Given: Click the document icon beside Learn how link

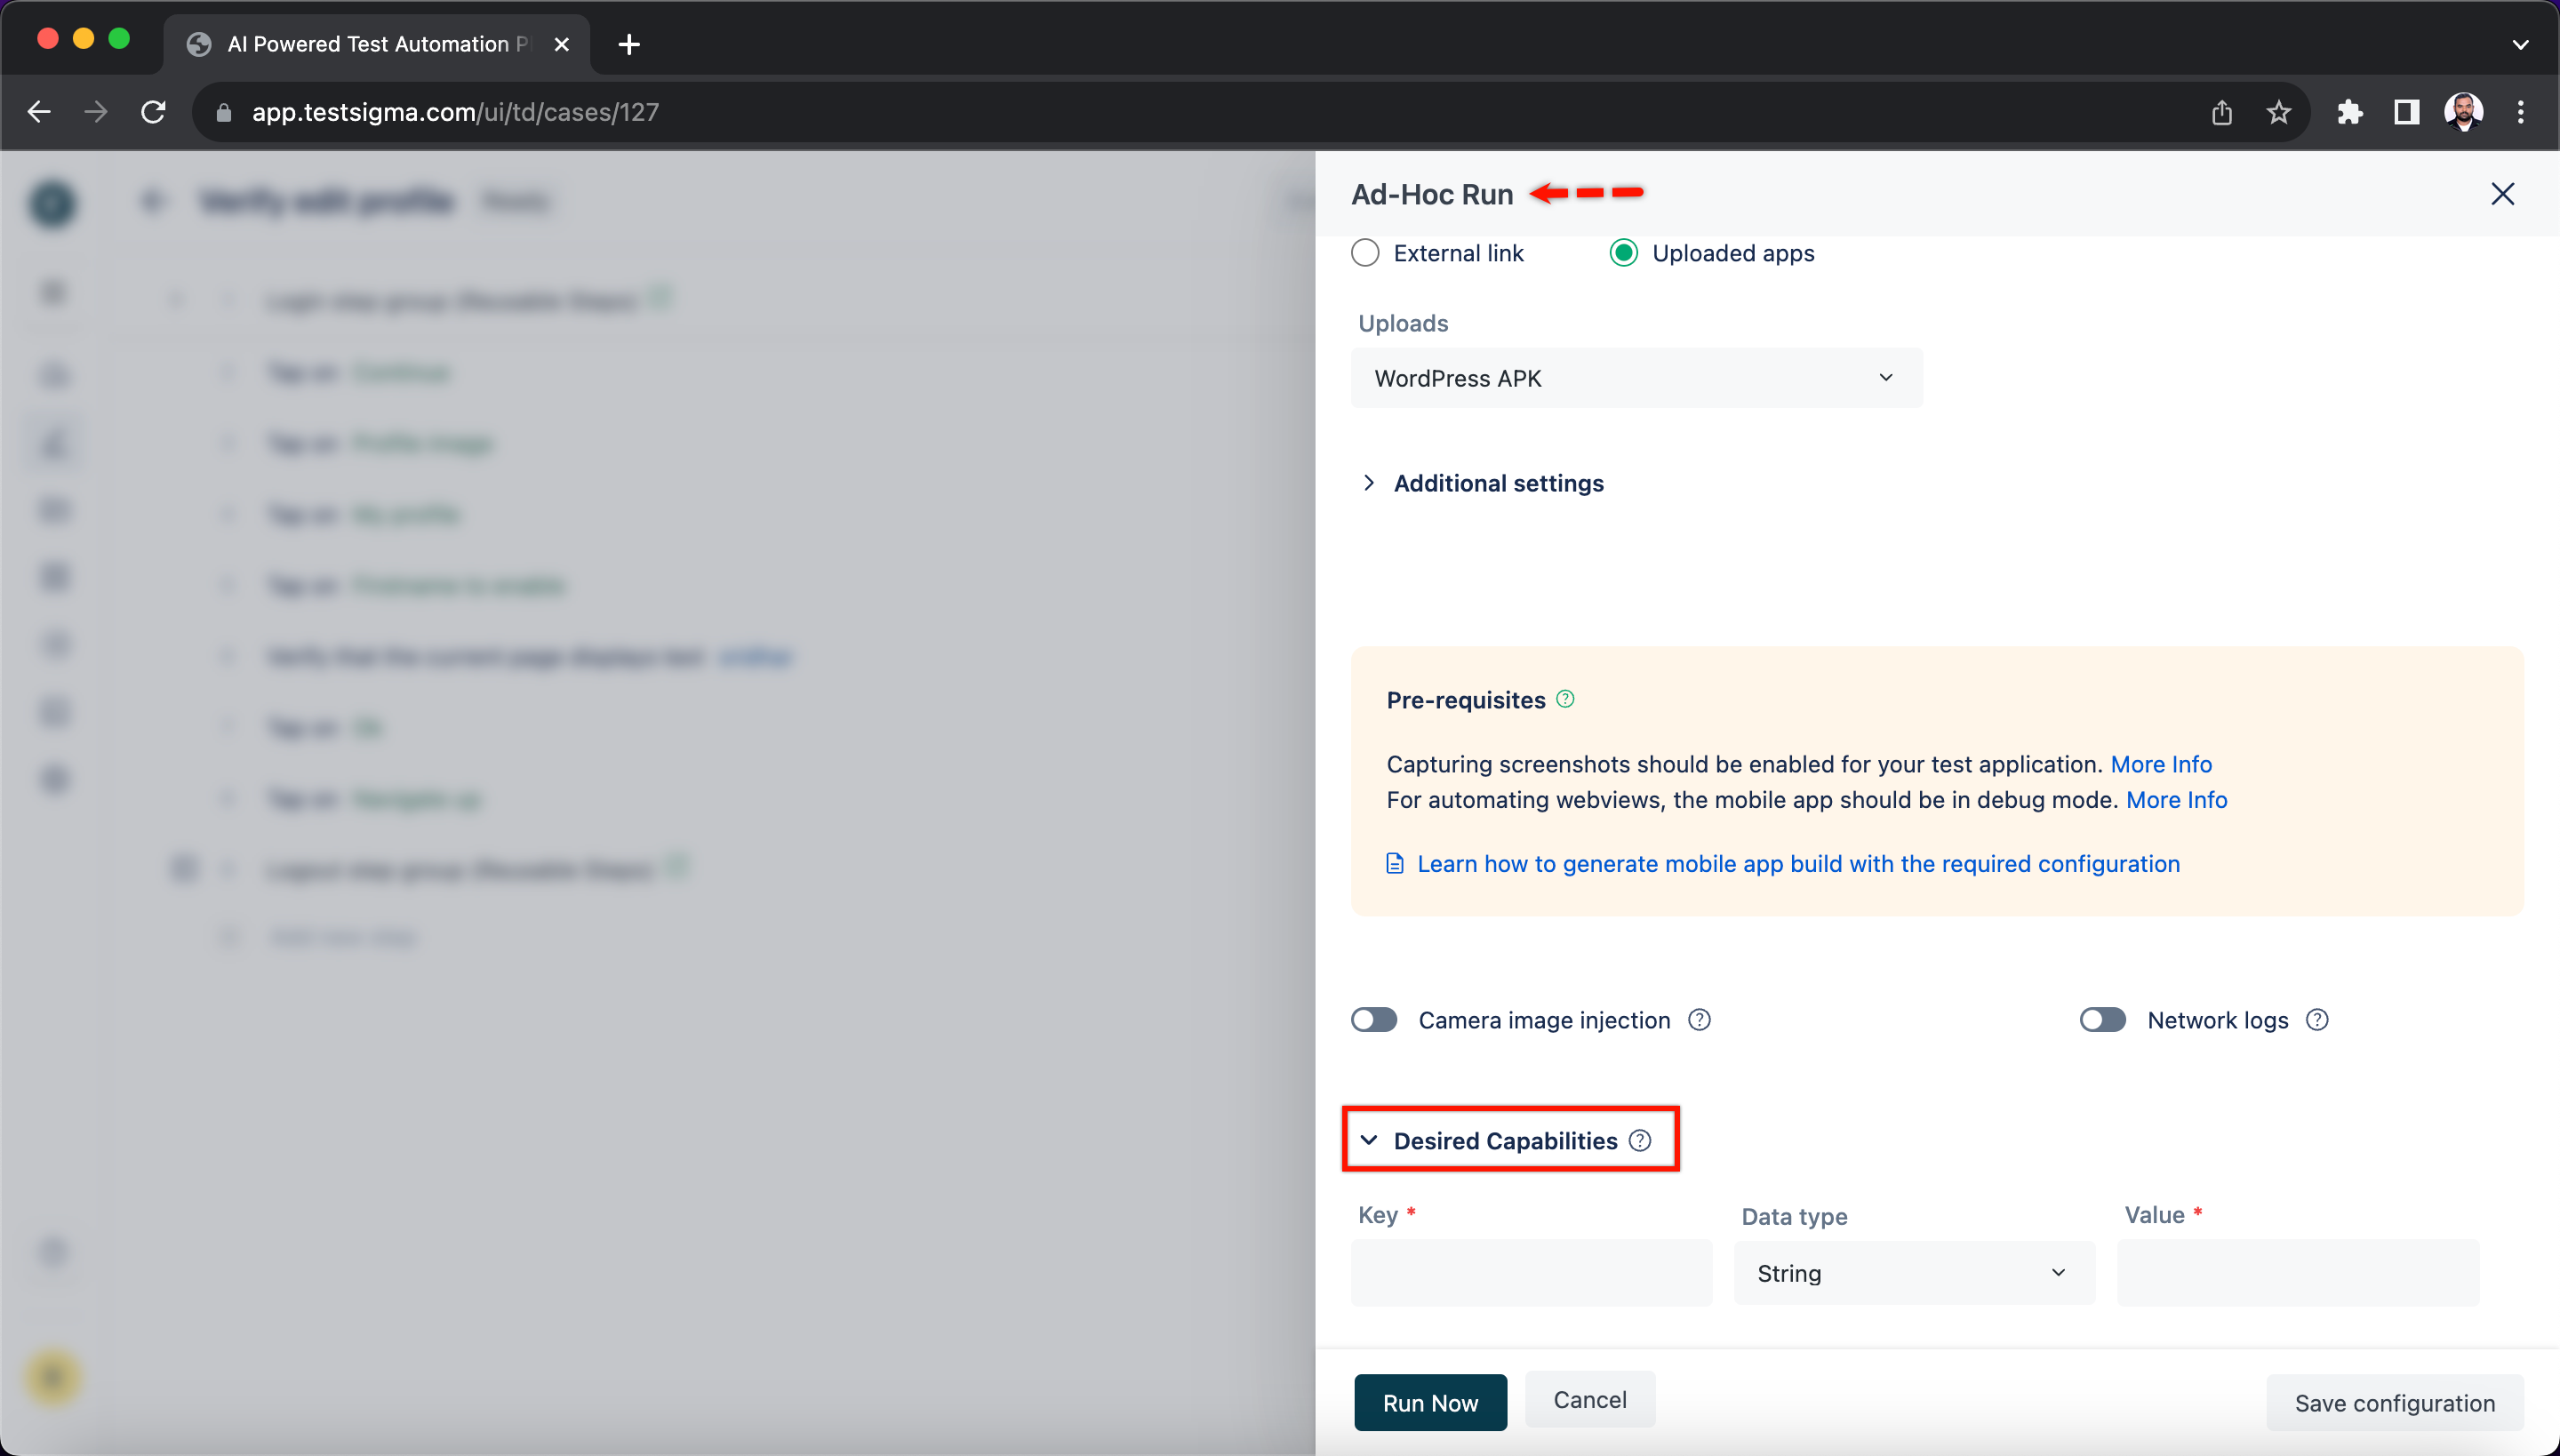Looking at the screenshot, I should pyautogui.click(x=1395, y=864).
